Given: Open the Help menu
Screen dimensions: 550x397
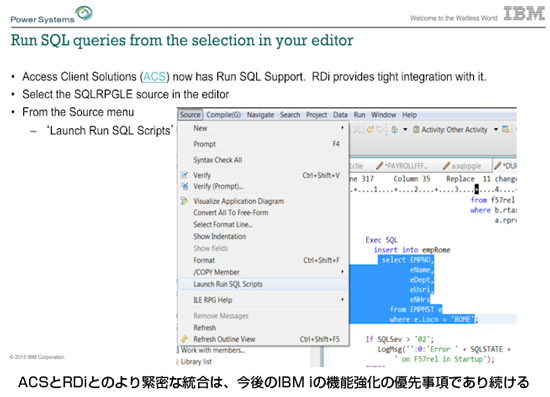Looking at the screenshot, I should point(409,115).
